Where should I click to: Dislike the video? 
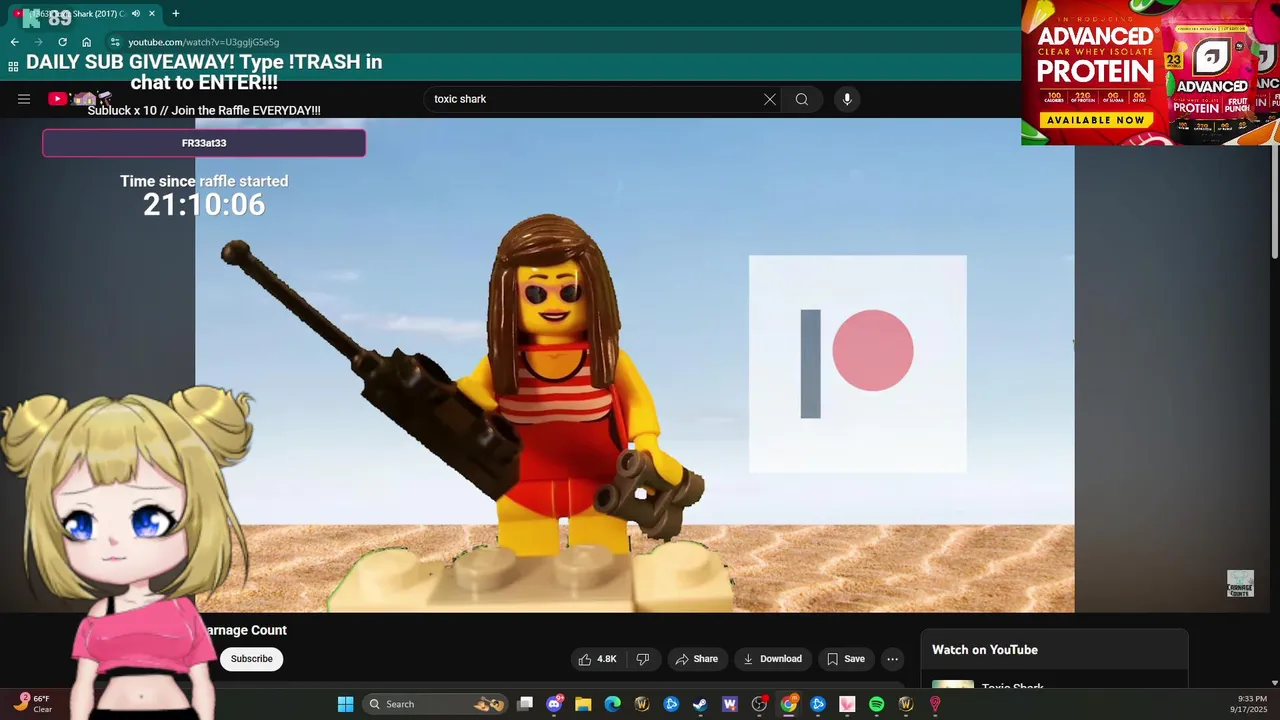643,659
